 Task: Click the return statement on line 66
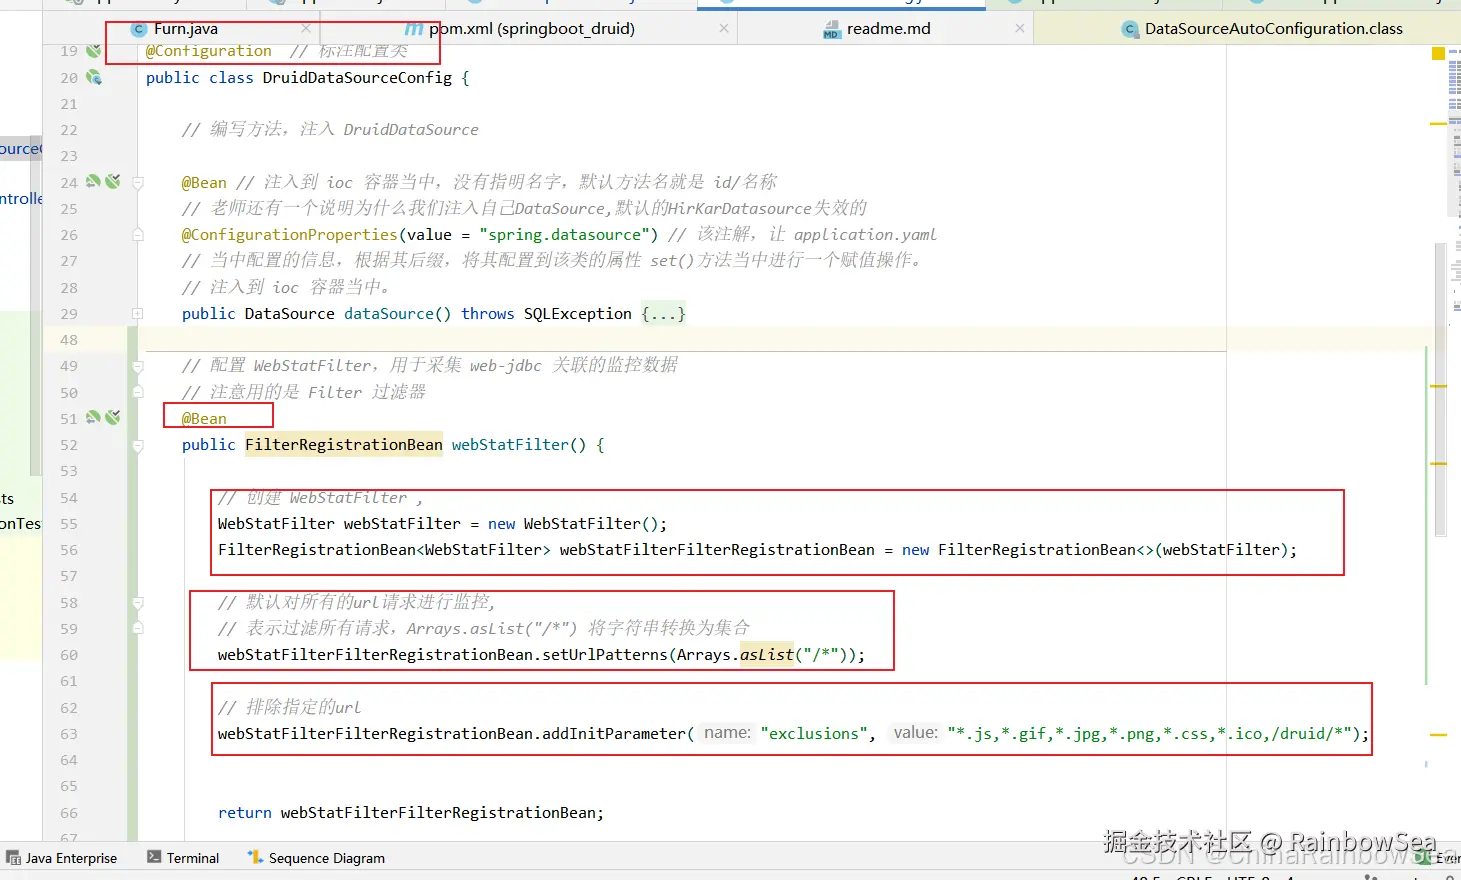click(411, 813)
